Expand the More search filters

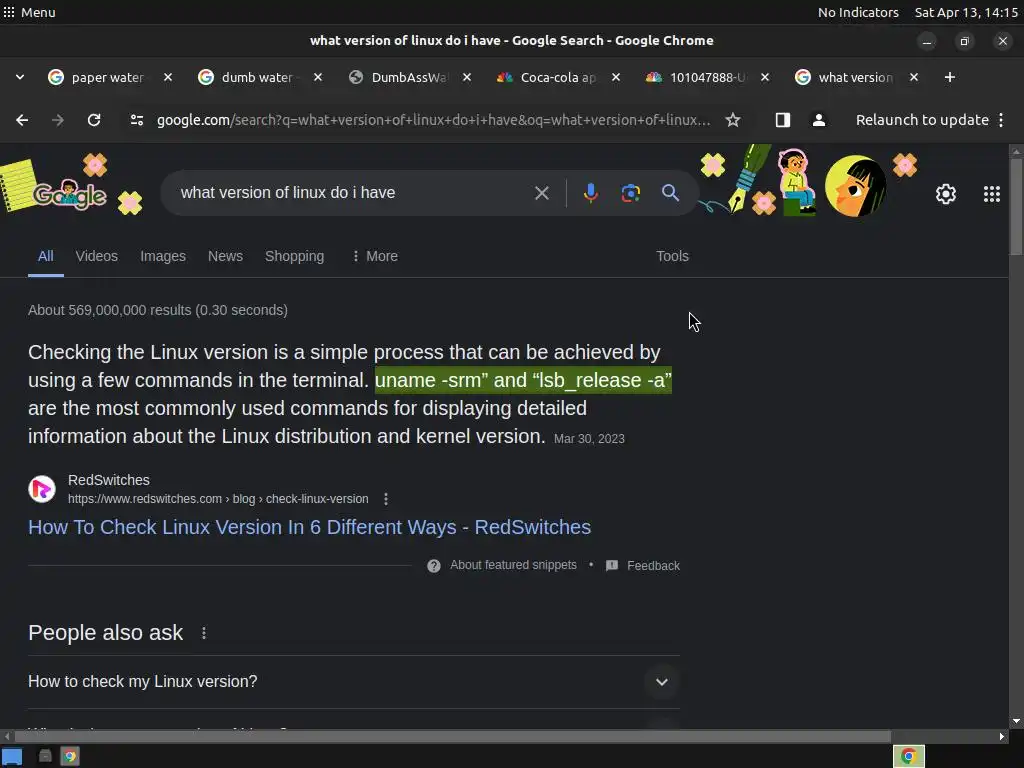(x=375, y=256)
